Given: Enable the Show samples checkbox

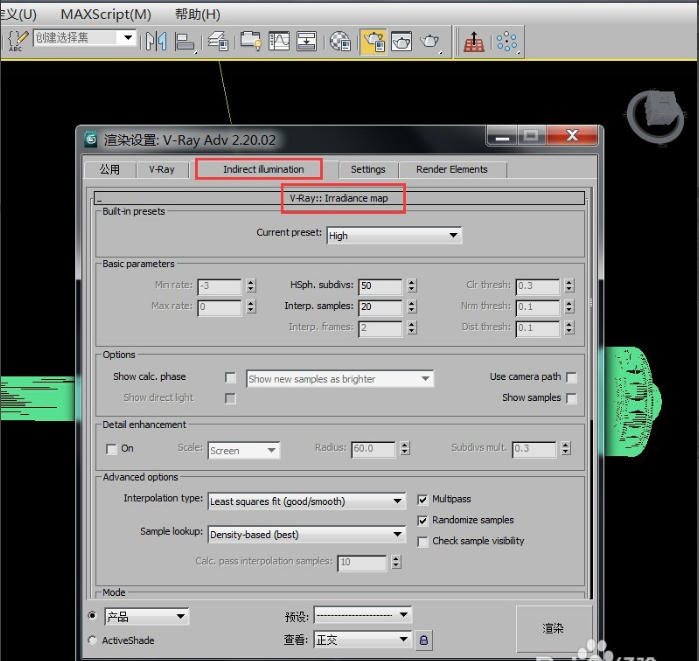Looking at the screenshot, I should 571,398.
